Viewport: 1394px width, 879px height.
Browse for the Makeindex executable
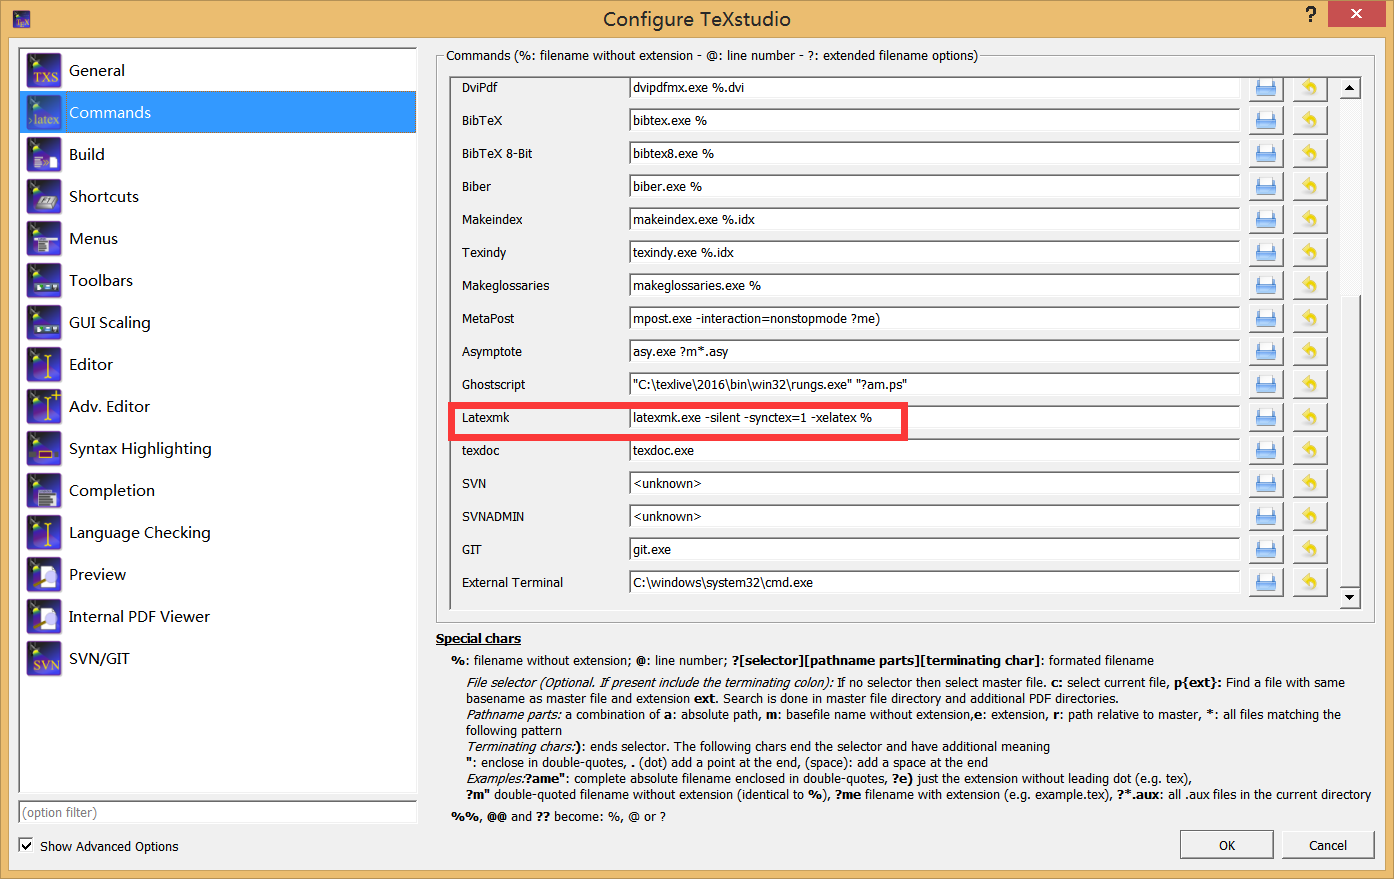tap(1265, 220)
